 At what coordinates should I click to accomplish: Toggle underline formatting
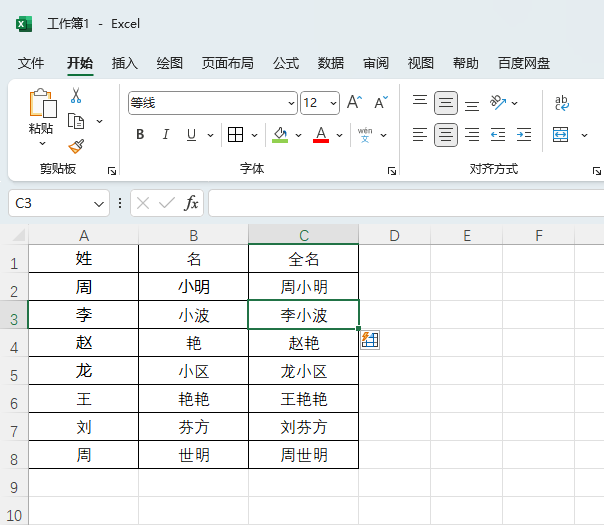pyautogui.click(x=191, y=135)
